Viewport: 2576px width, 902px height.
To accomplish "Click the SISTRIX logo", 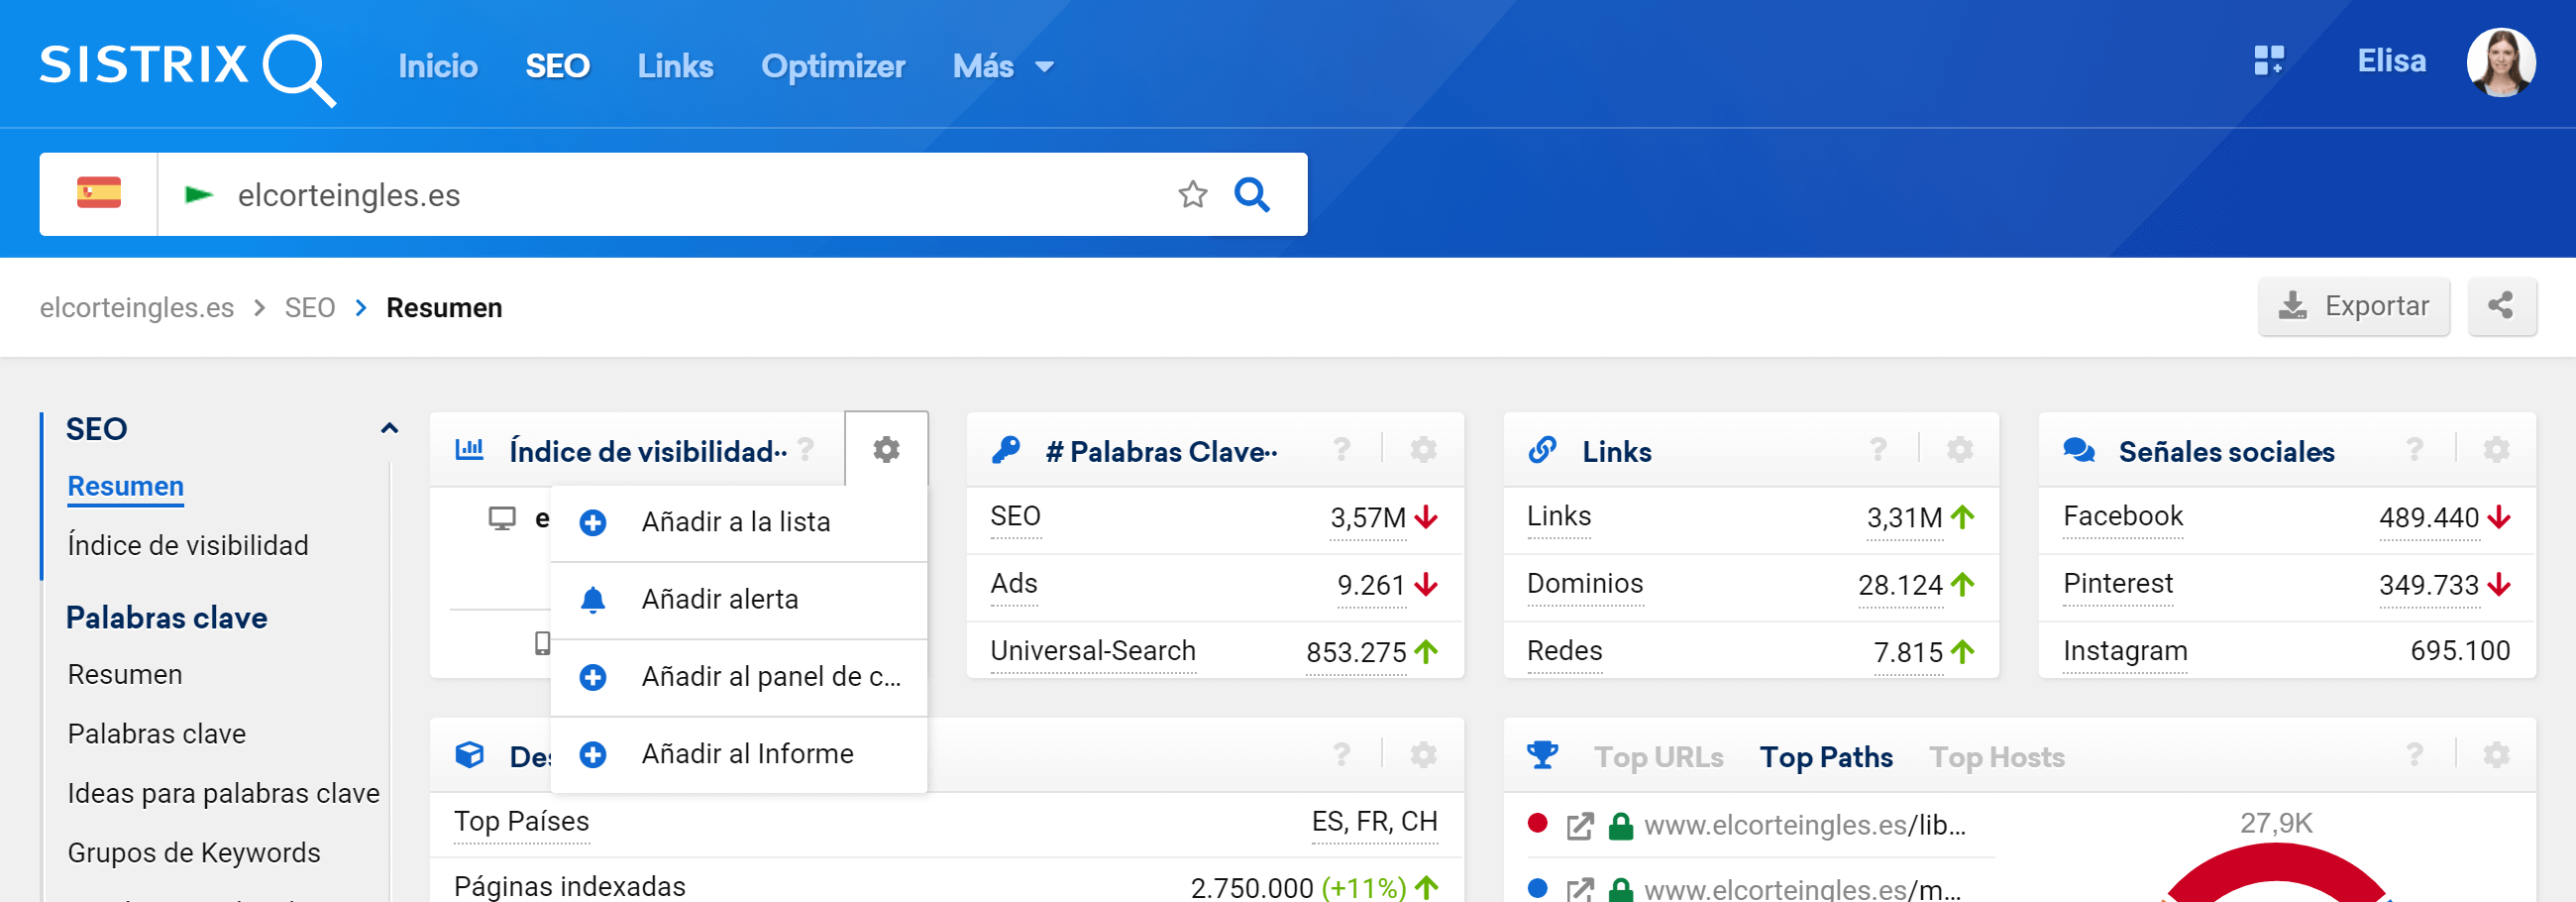I will click(187, 66).
